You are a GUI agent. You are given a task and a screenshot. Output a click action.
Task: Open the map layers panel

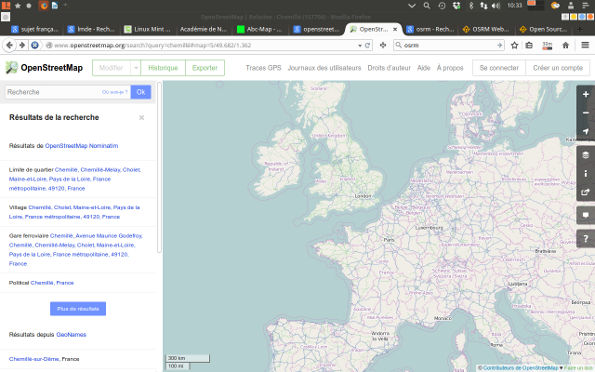586,155
